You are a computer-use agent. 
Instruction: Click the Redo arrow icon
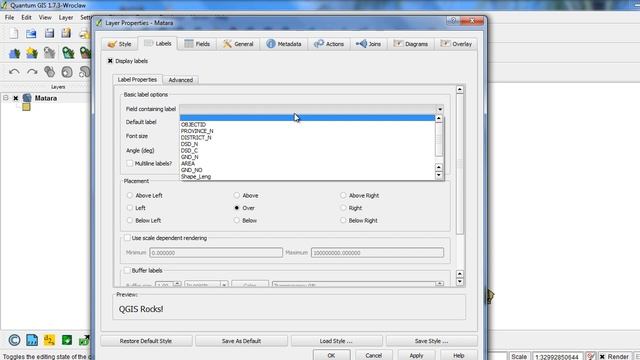click(32, 72)
